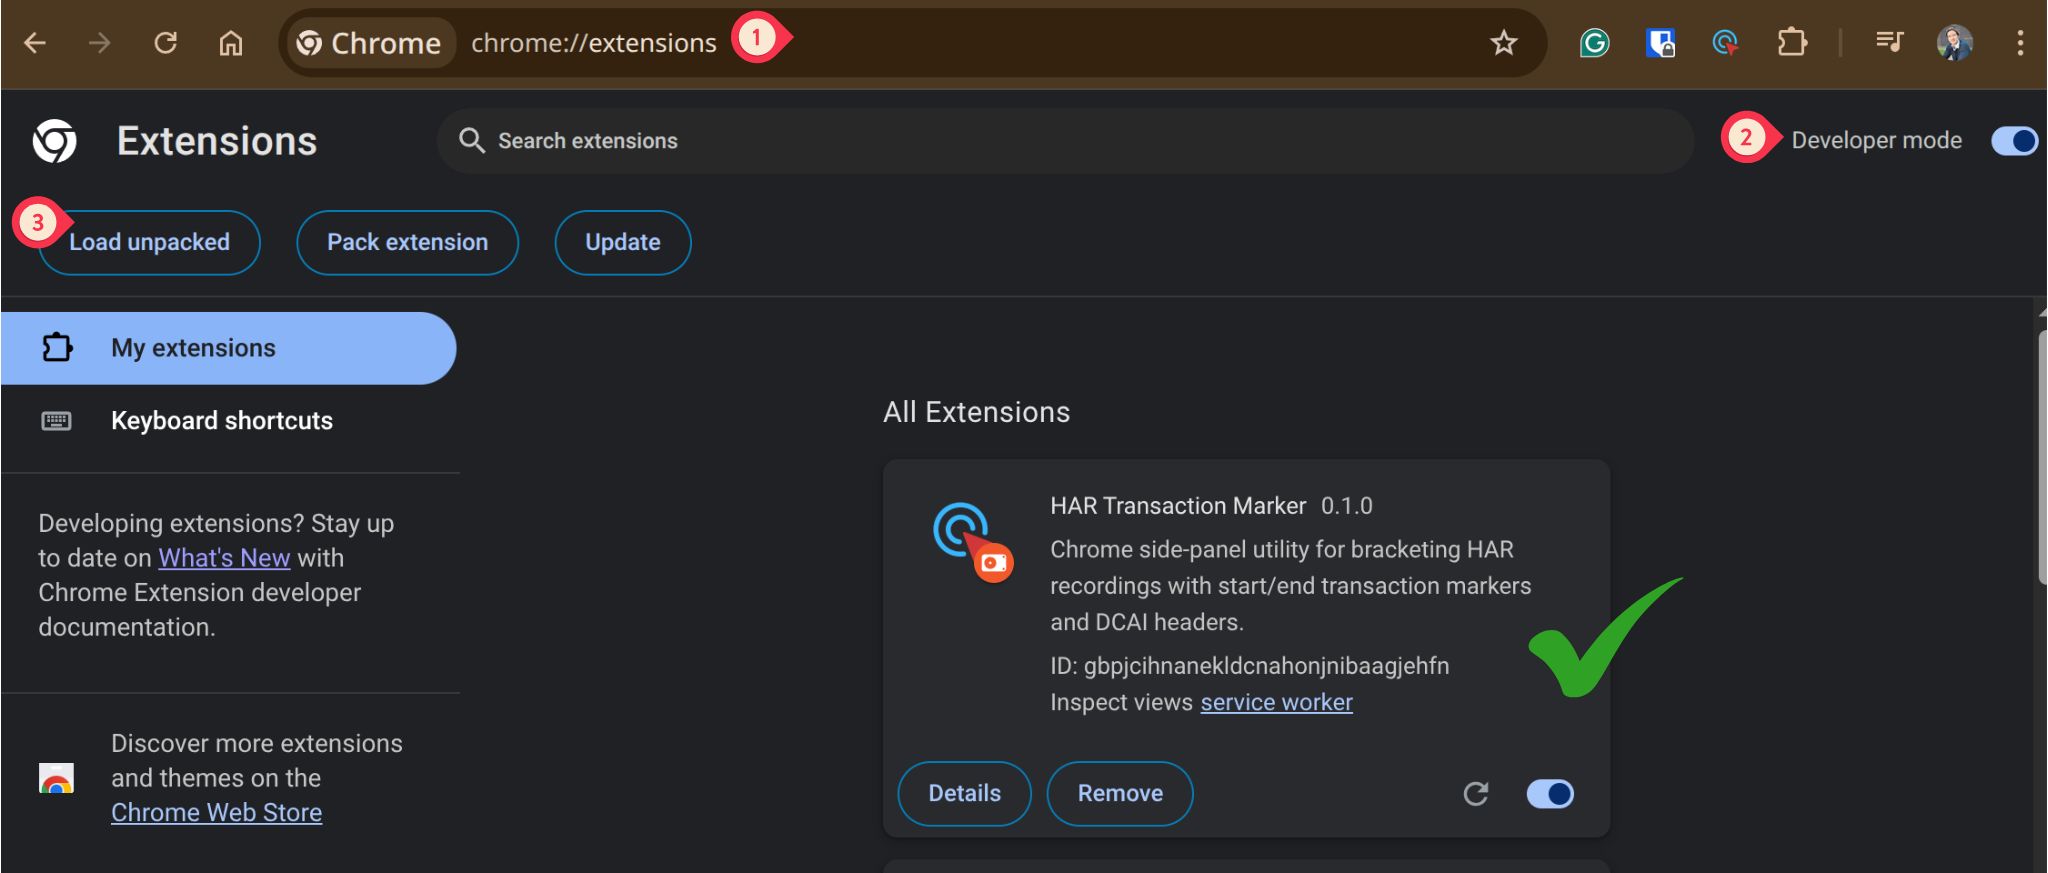Screen dimensions: 2048x873
Task: Open the service worker inspect link
Action: click(x=1276, y=702)
